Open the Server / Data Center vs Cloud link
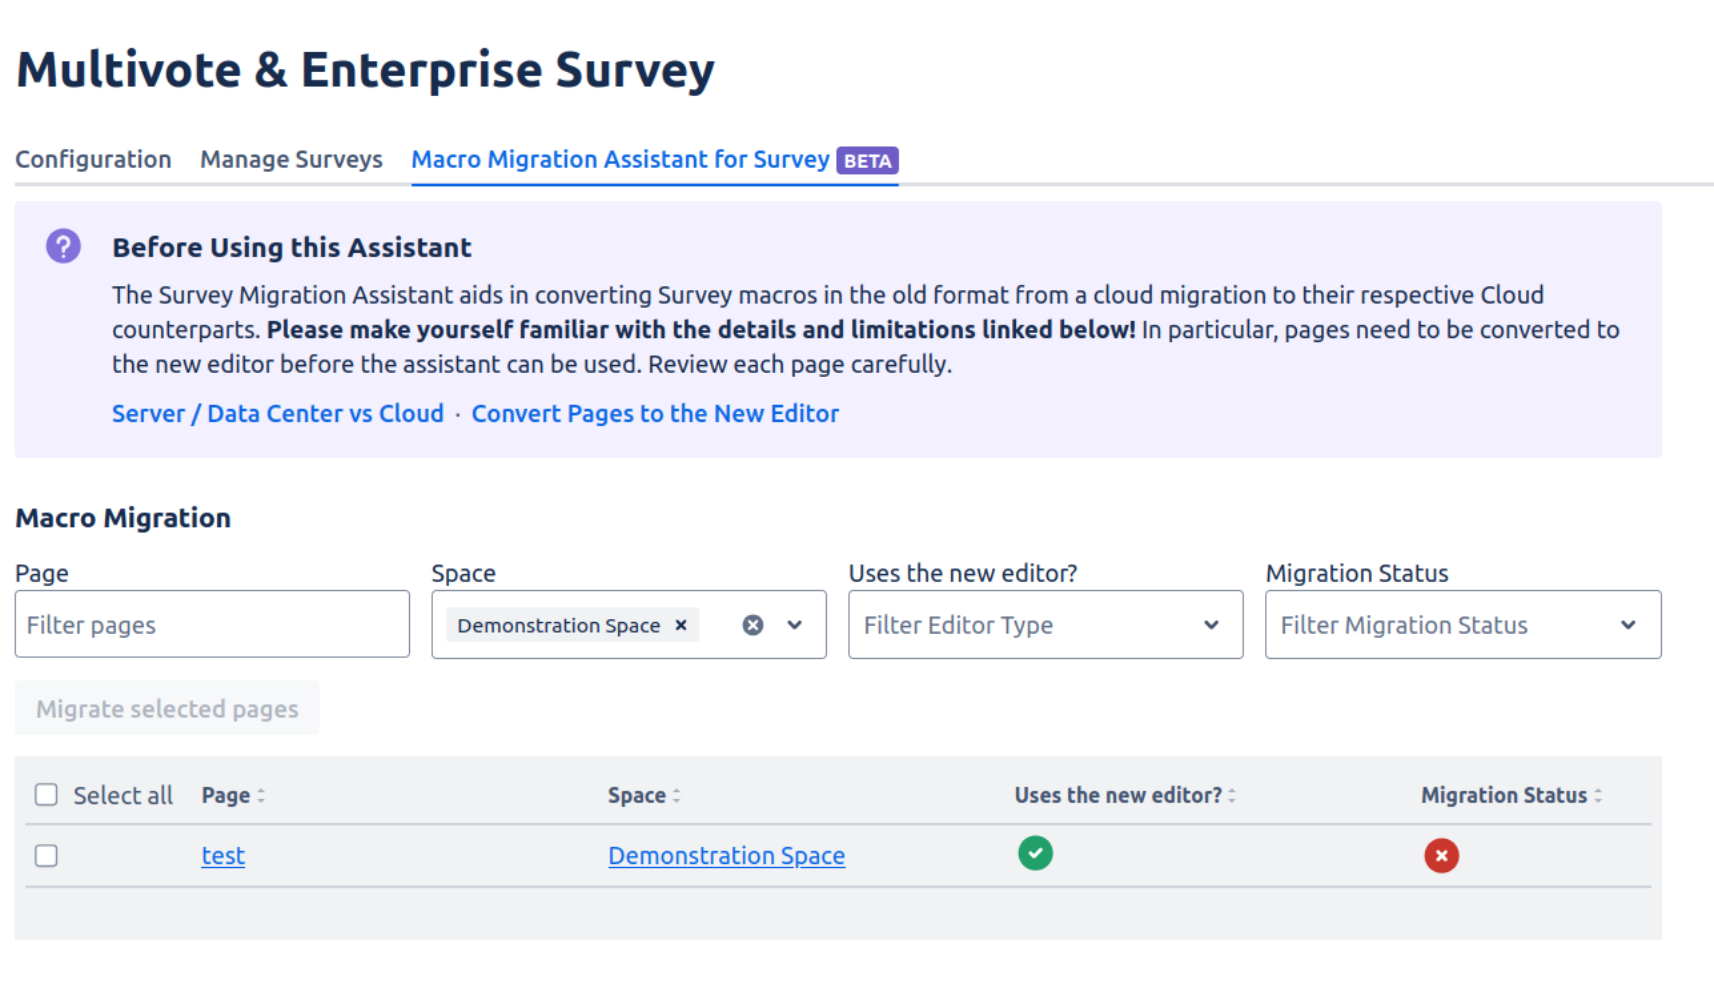 point(277,414)
